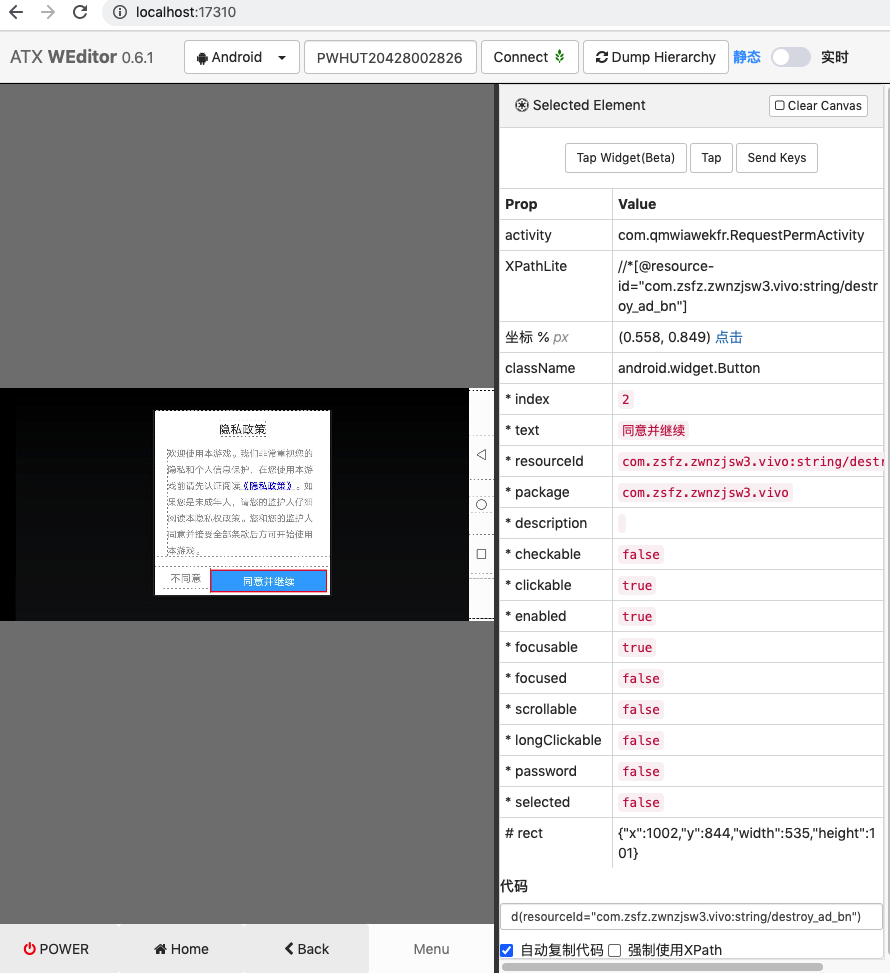Click the Tap button
This screenshot has width=890, height=973.
711,158
